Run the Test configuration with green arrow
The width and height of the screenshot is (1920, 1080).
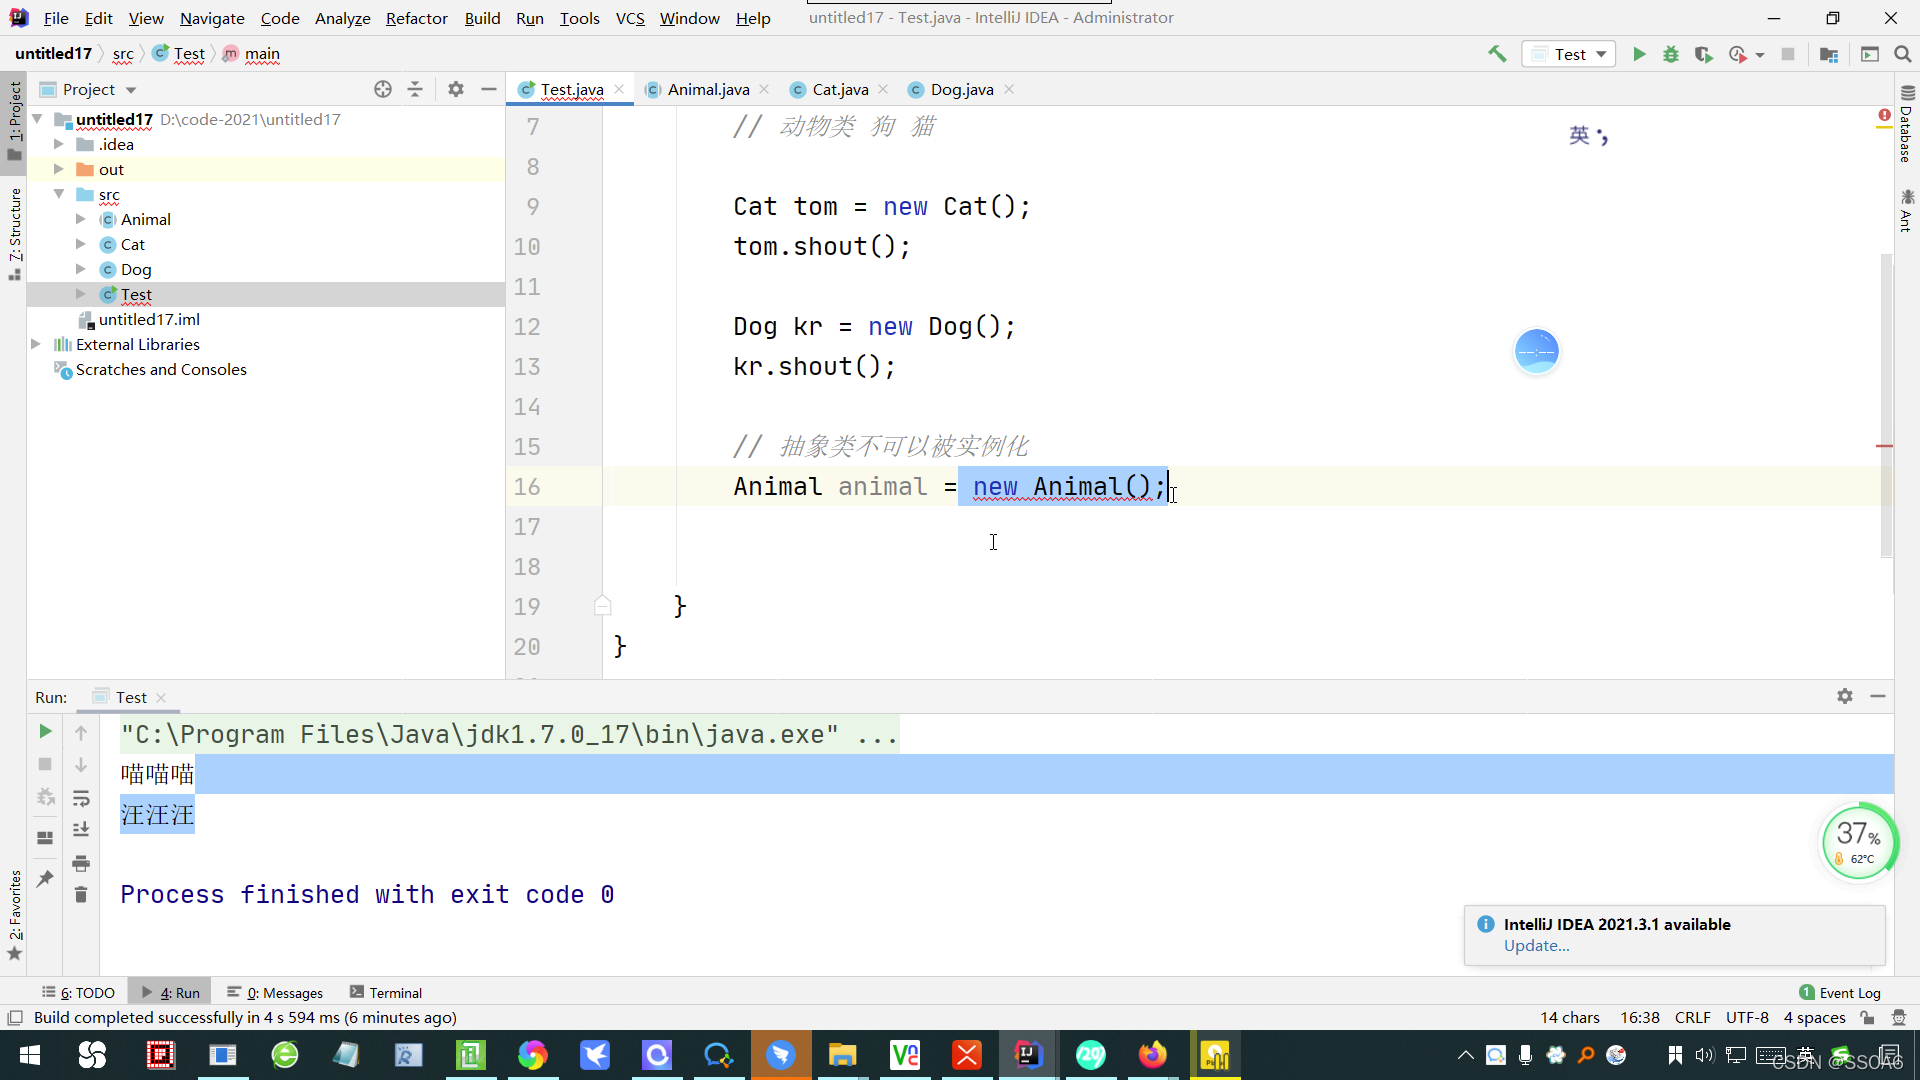1639,54
